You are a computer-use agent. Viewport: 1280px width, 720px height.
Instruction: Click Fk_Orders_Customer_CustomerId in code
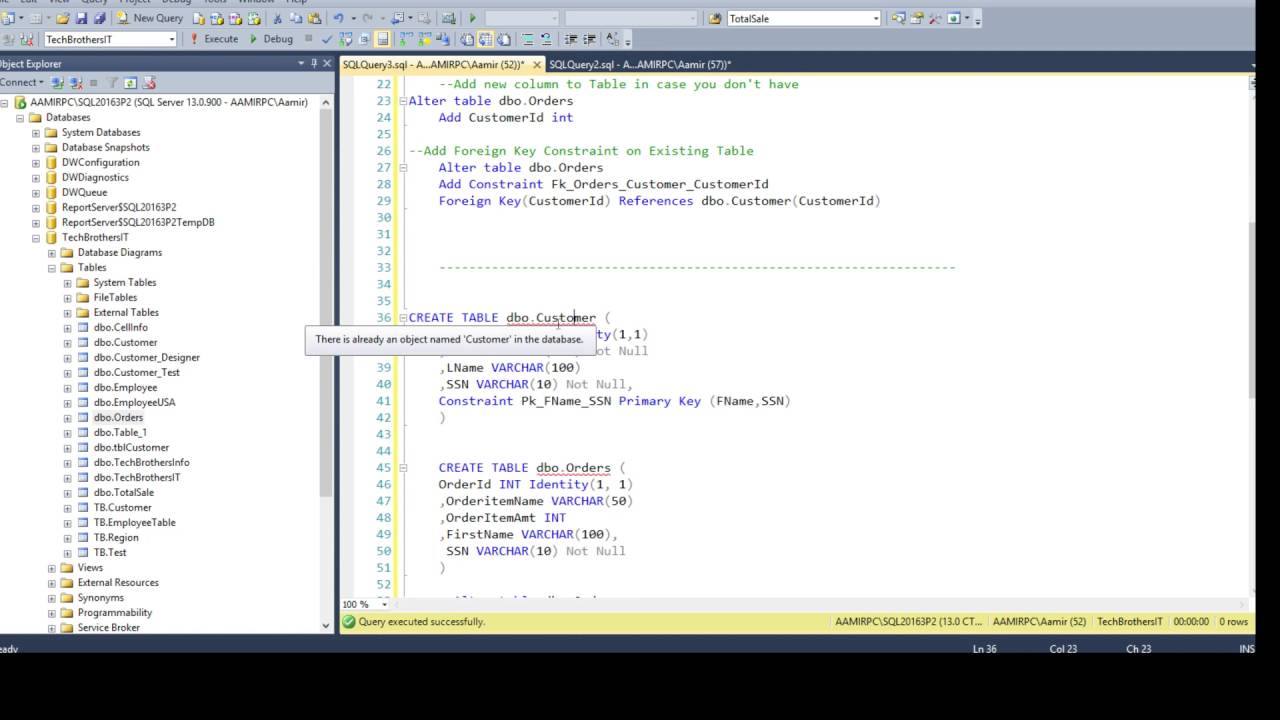click(x=659, y=184)
